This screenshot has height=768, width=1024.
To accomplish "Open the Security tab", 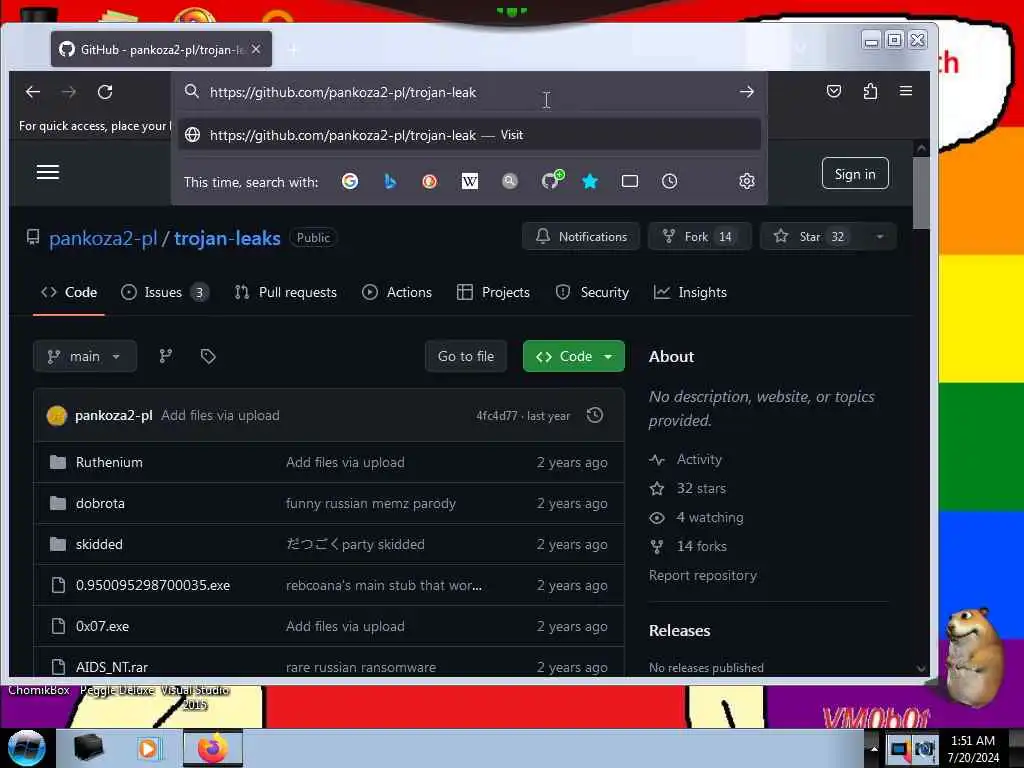I will pyautogui.click(x=592, y=292).
